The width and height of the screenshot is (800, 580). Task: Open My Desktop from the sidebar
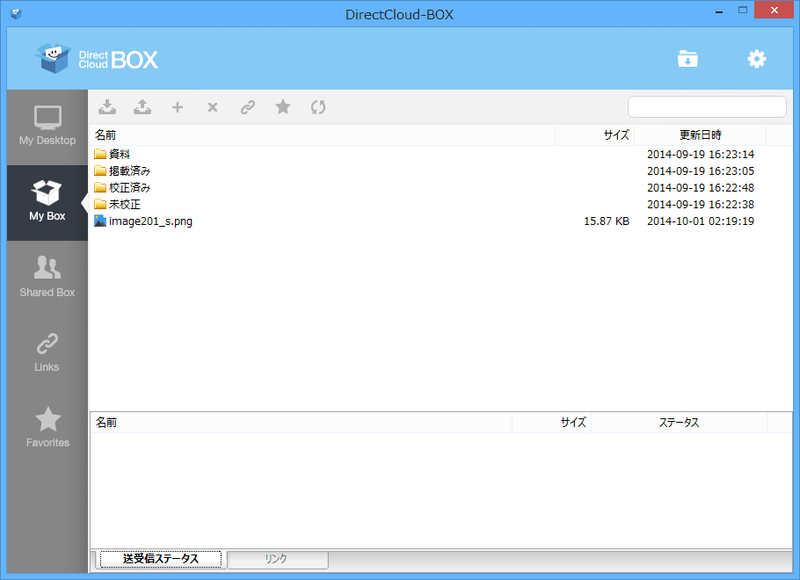(x=46, y=128)
